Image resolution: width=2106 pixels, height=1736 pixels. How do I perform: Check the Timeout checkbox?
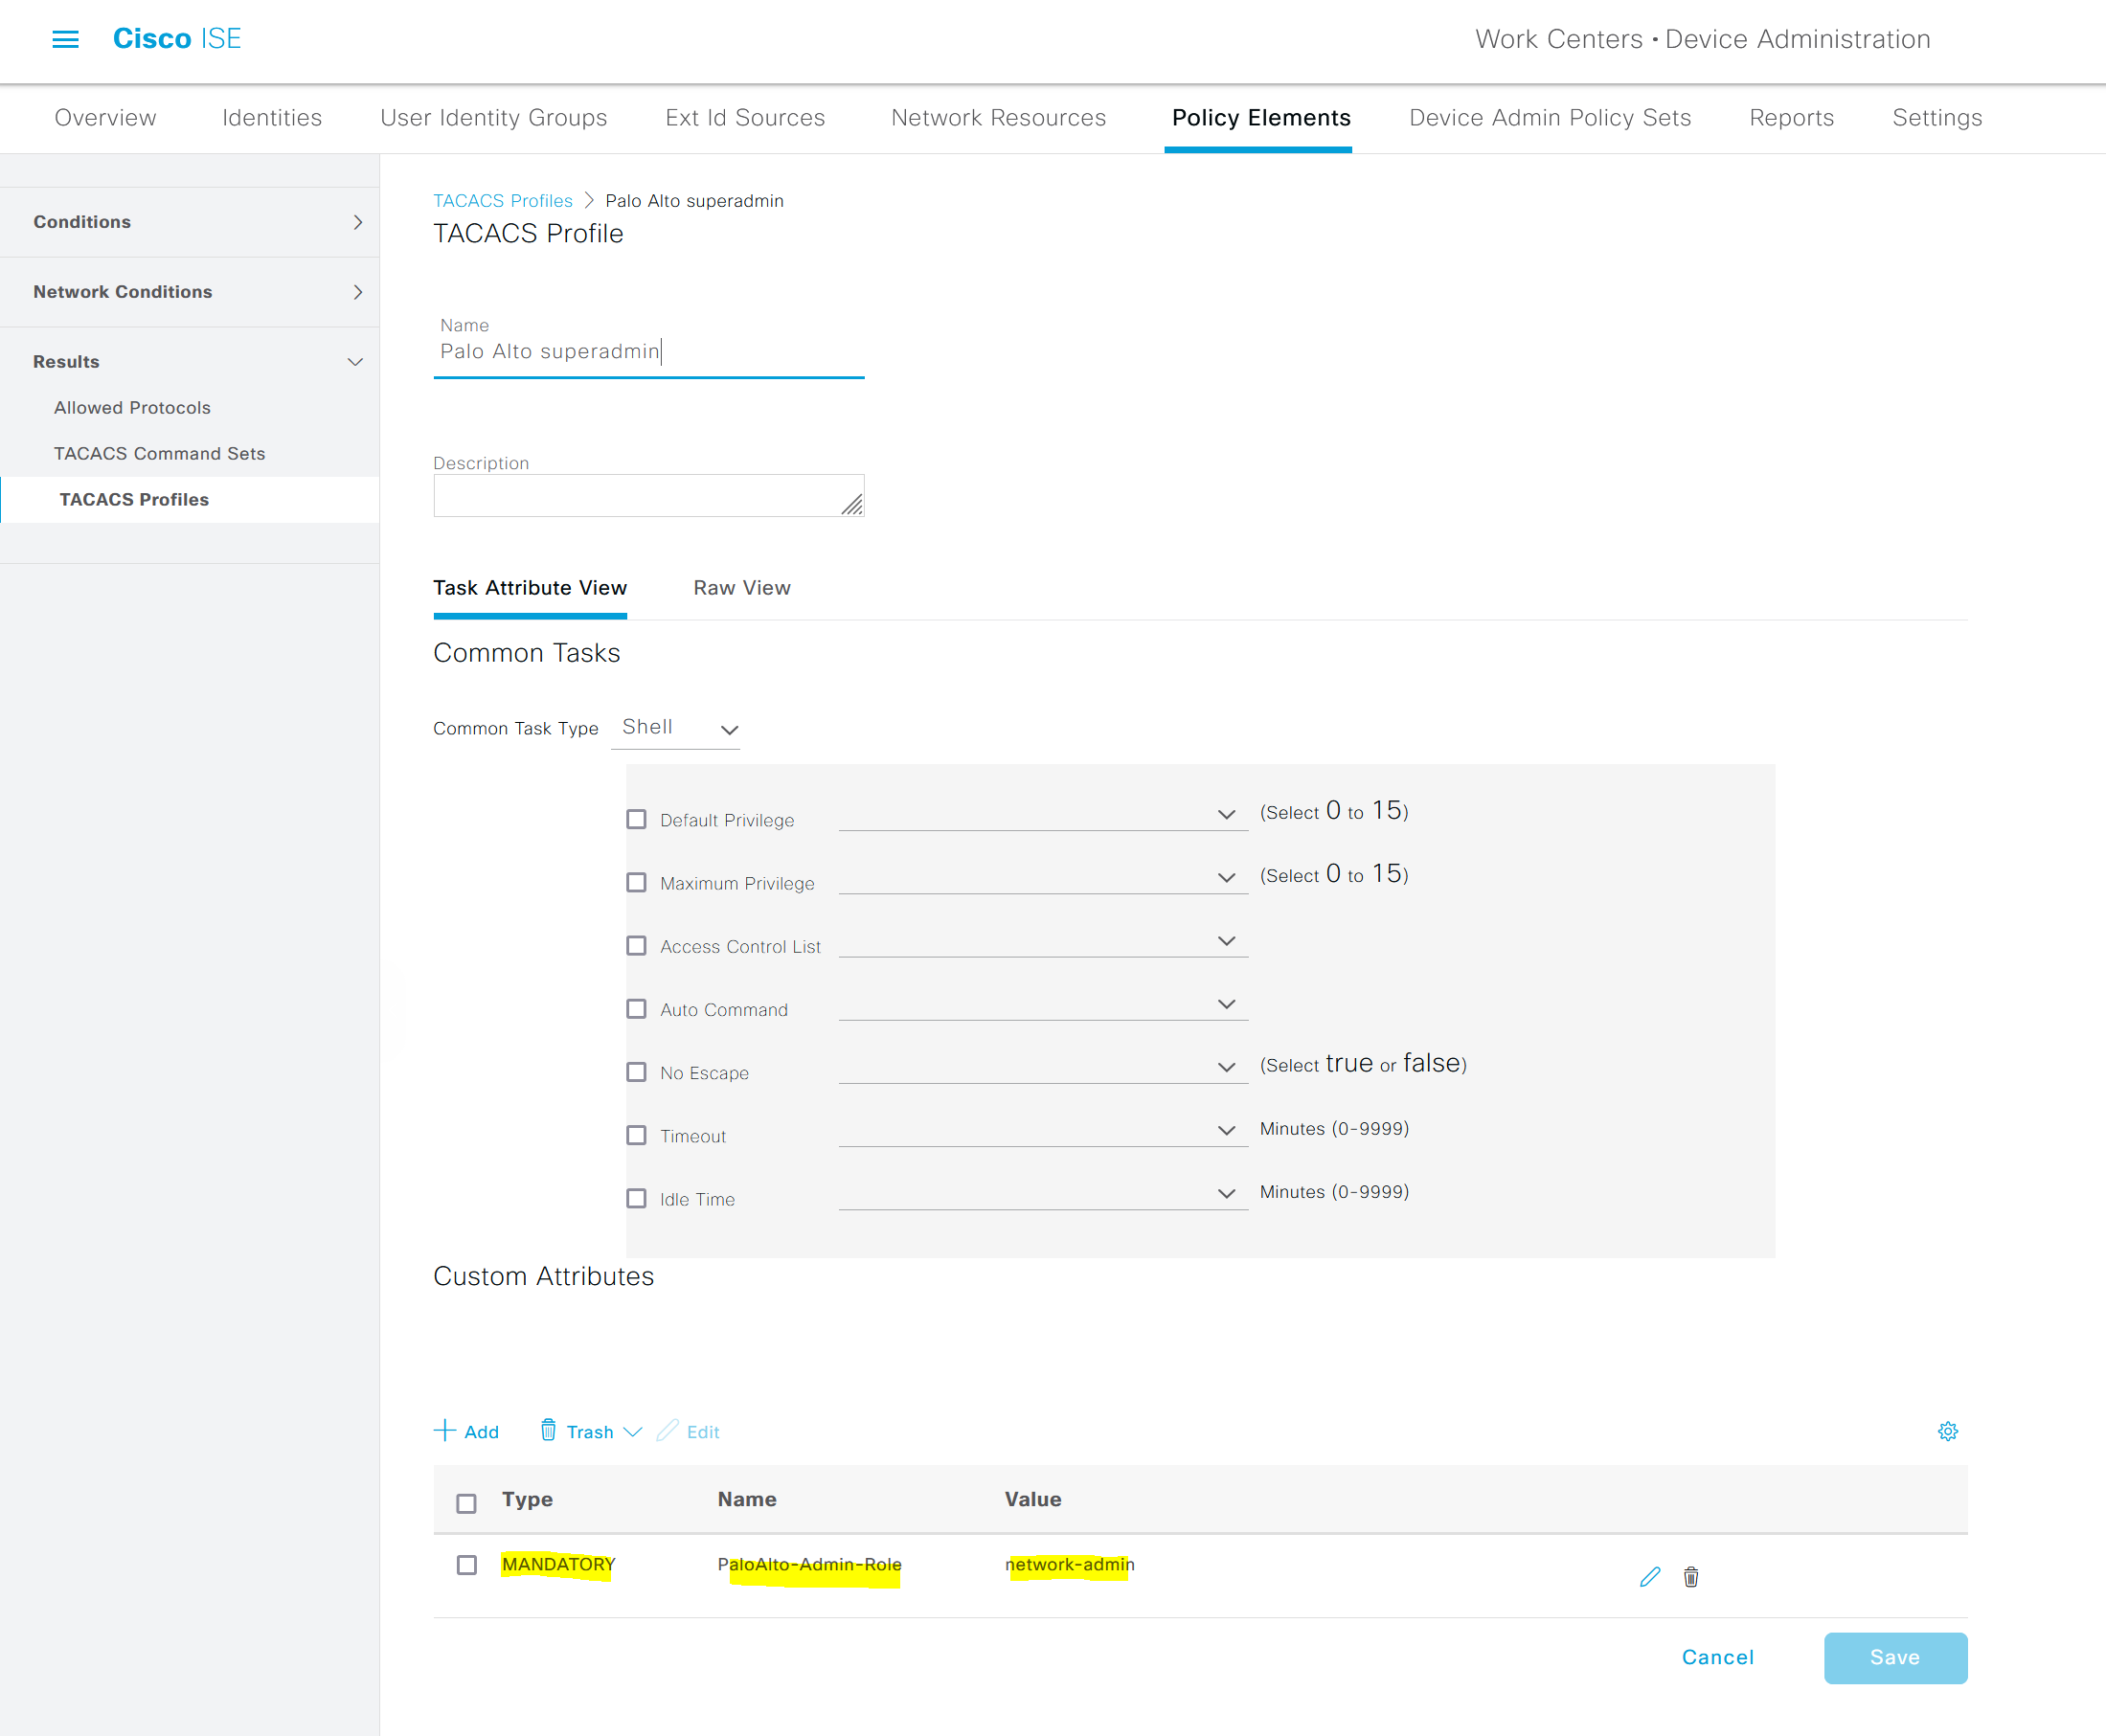coord(636,1135)
